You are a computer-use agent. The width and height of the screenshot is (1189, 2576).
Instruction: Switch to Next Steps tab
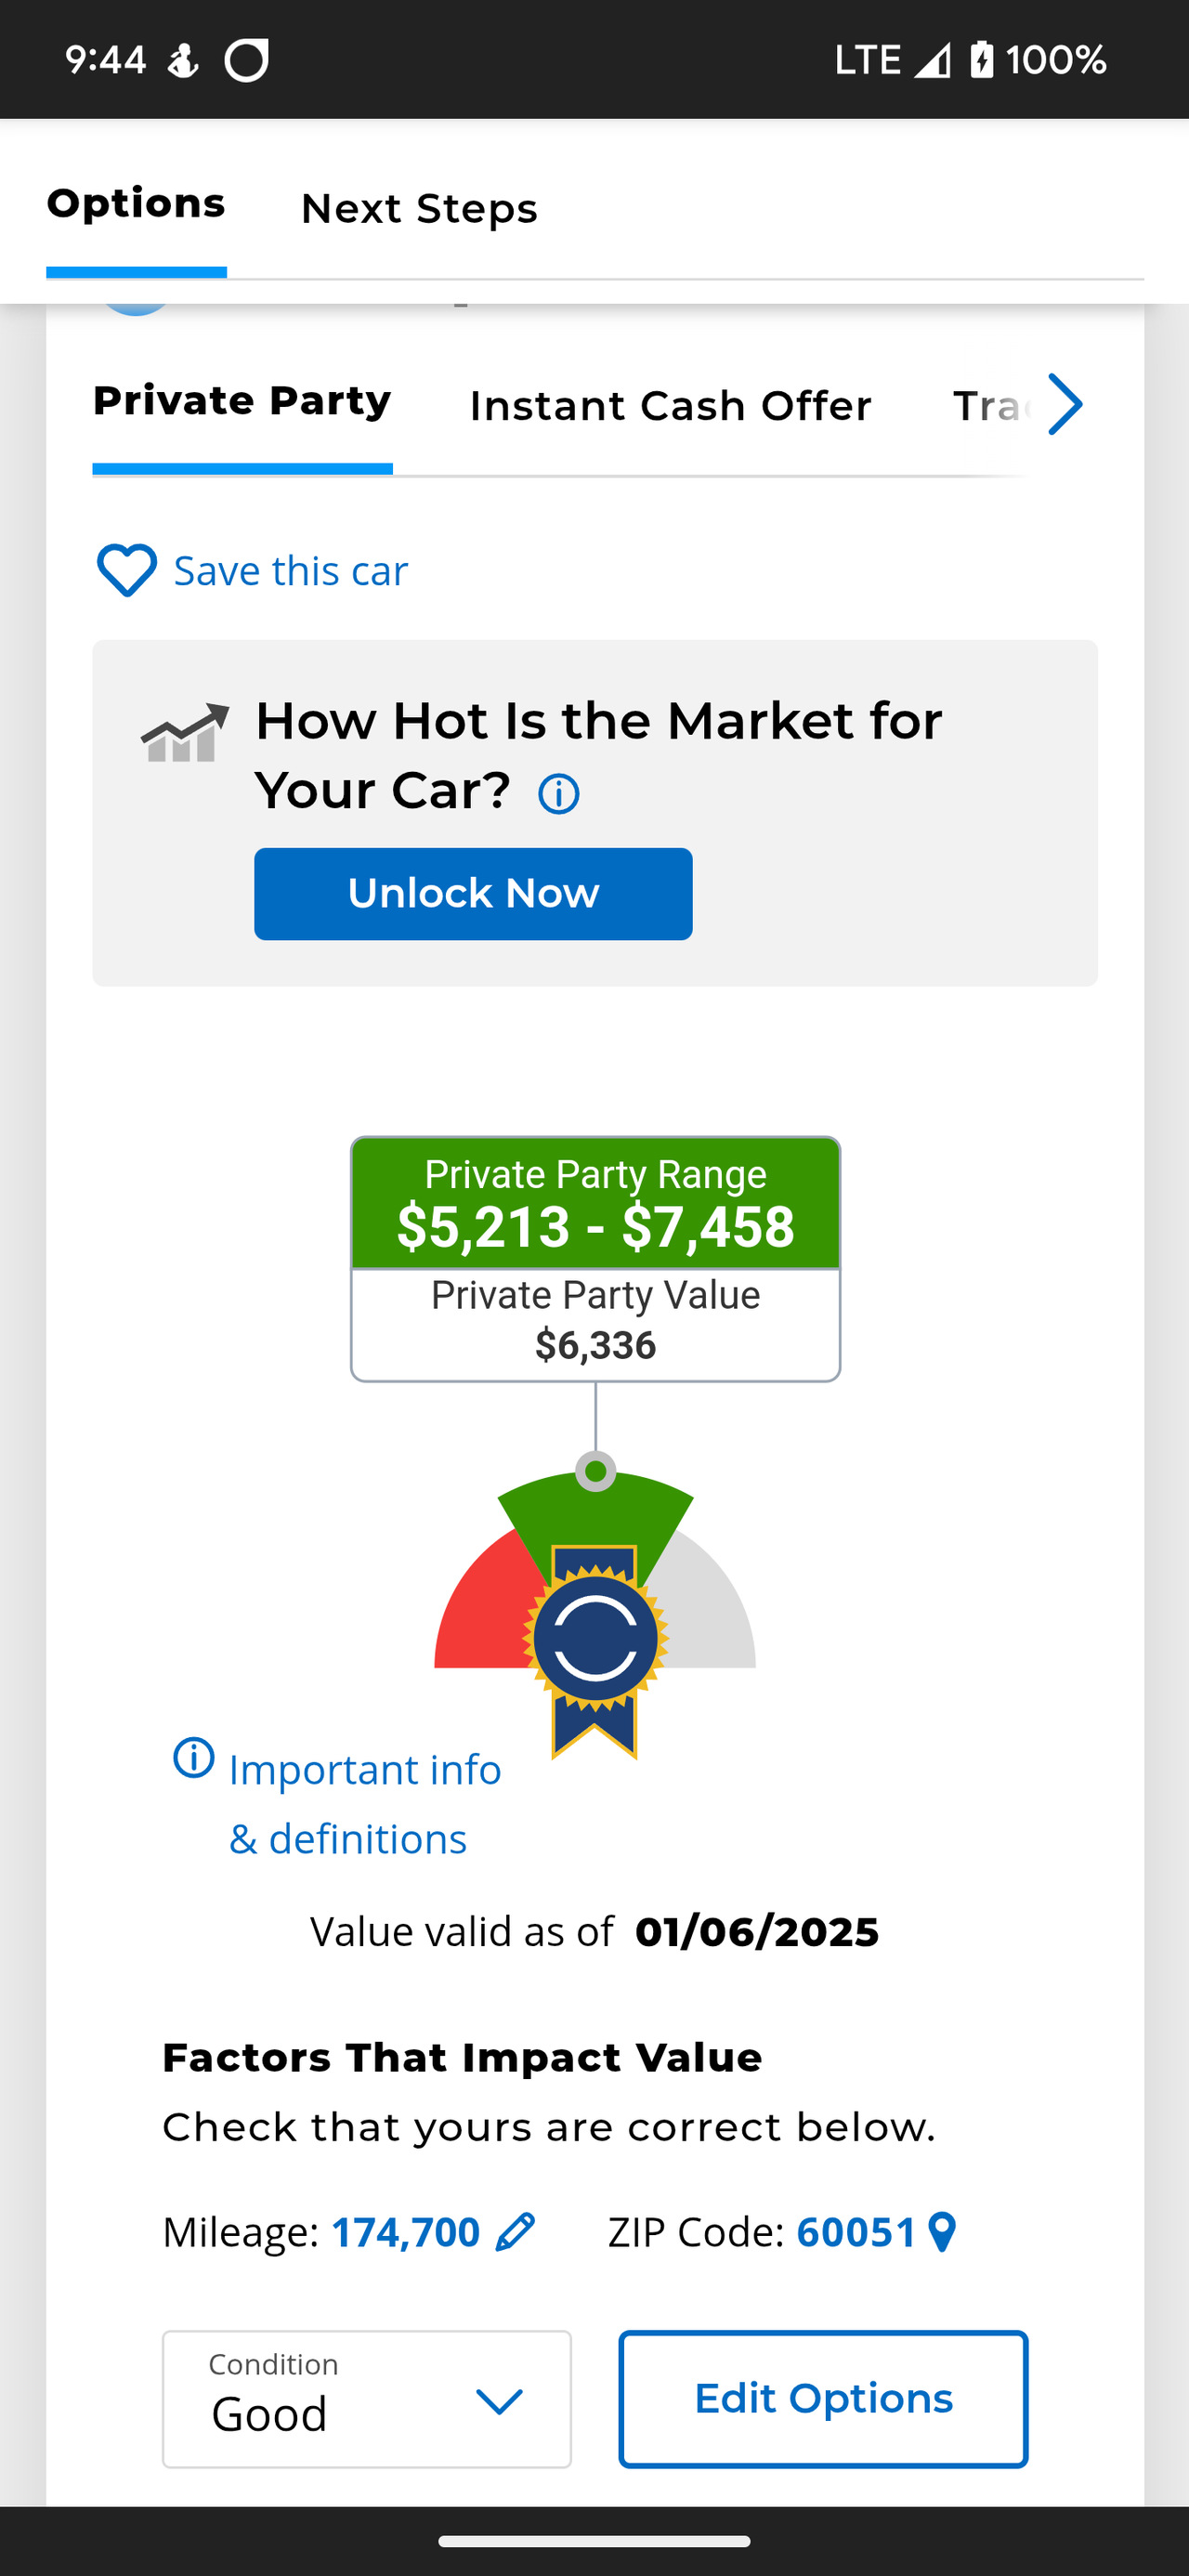coord(419,209)
